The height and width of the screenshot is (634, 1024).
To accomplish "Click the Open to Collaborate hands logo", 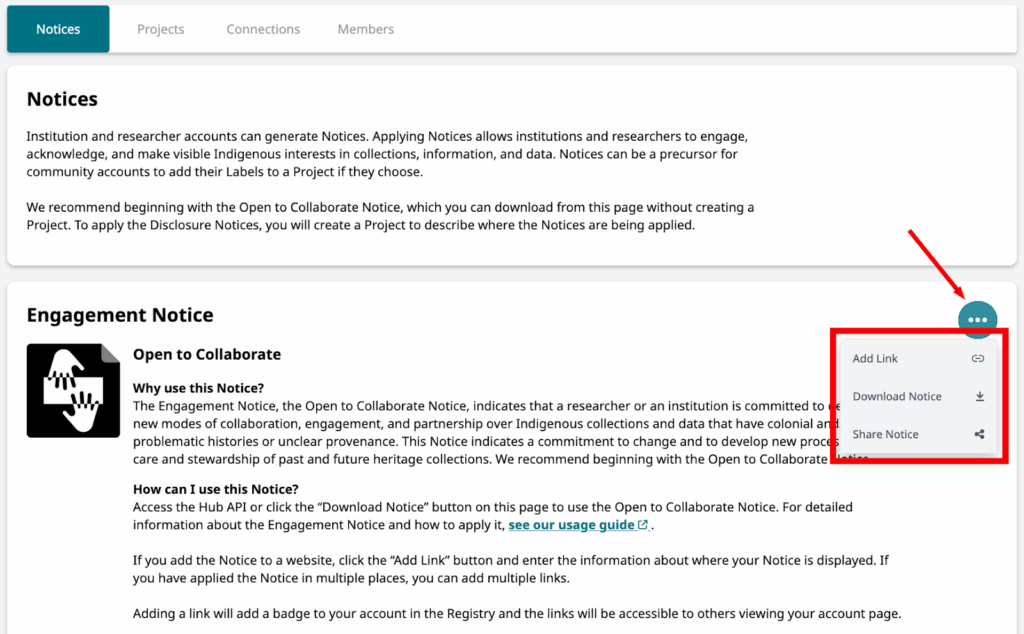I will (73, 390).
